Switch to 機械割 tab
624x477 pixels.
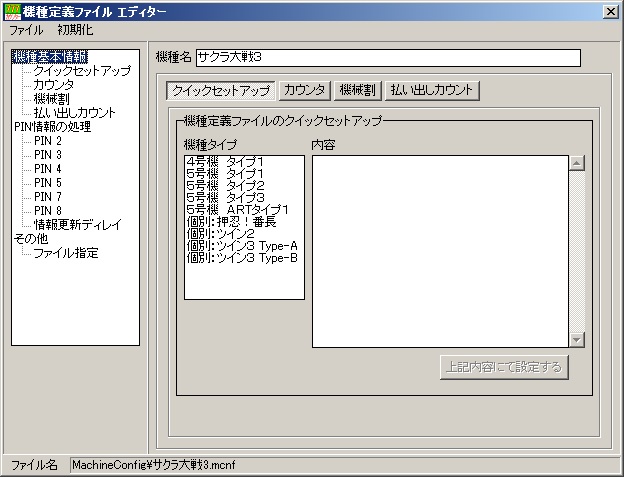pyautogui.click(x=357, y=91)
